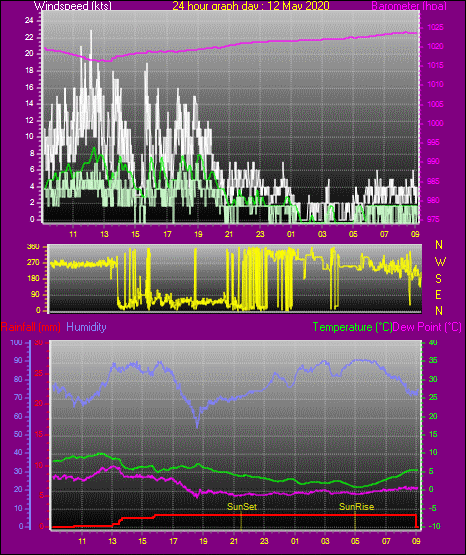Click the W compass direction label

[x=440, y=262]
